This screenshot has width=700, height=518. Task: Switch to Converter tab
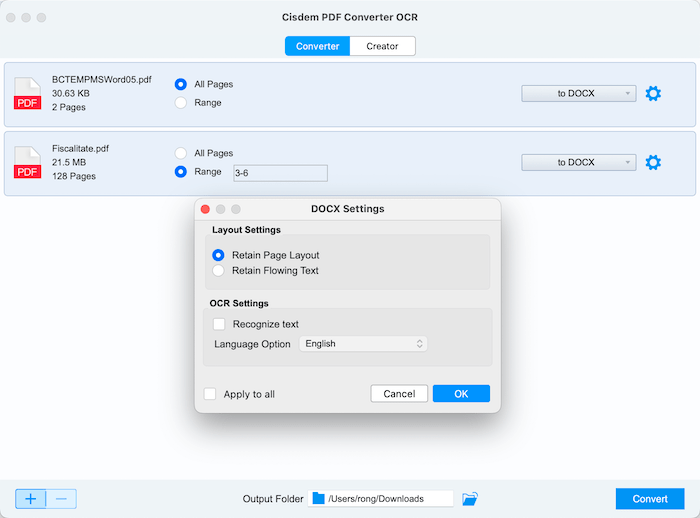coord(317,46)
